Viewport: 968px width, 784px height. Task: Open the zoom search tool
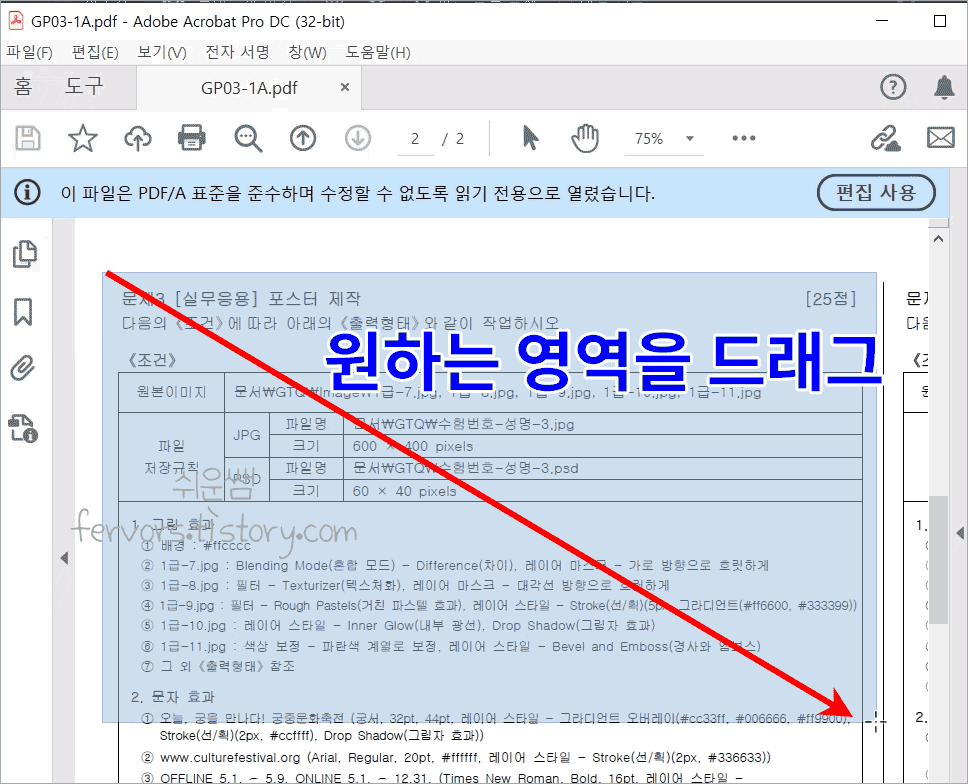(248, 138)
